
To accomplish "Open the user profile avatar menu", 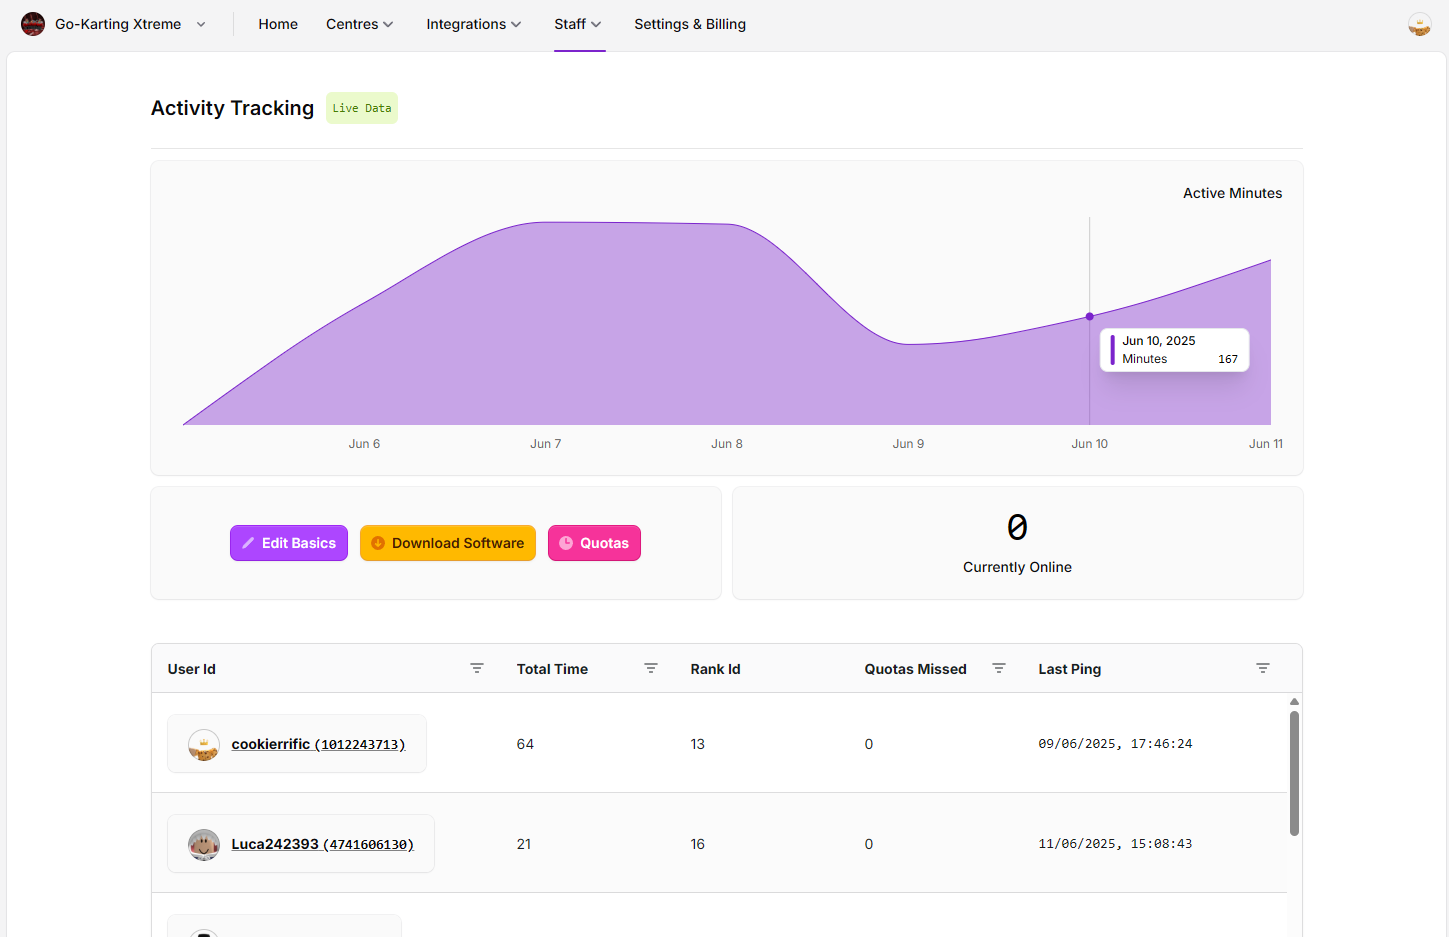I will (1419, 24).
